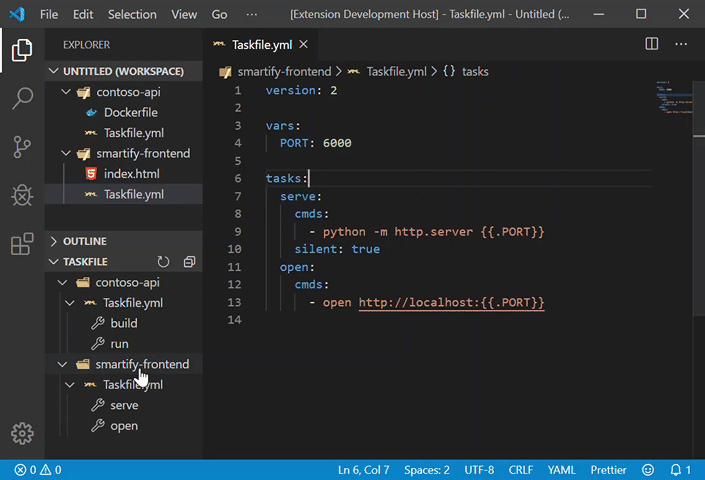Change line endings via CRLF

(520, 470)
